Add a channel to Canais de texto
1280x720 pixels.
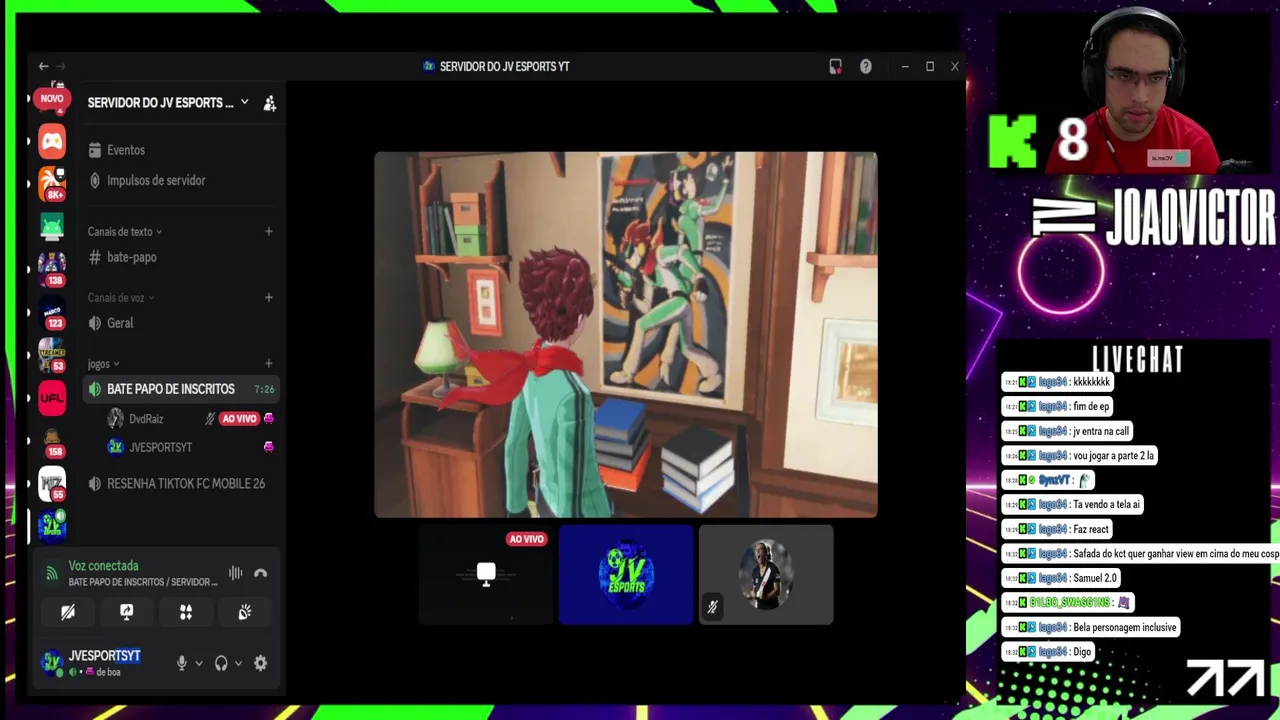pyautogui.click(x=268, y=232)
